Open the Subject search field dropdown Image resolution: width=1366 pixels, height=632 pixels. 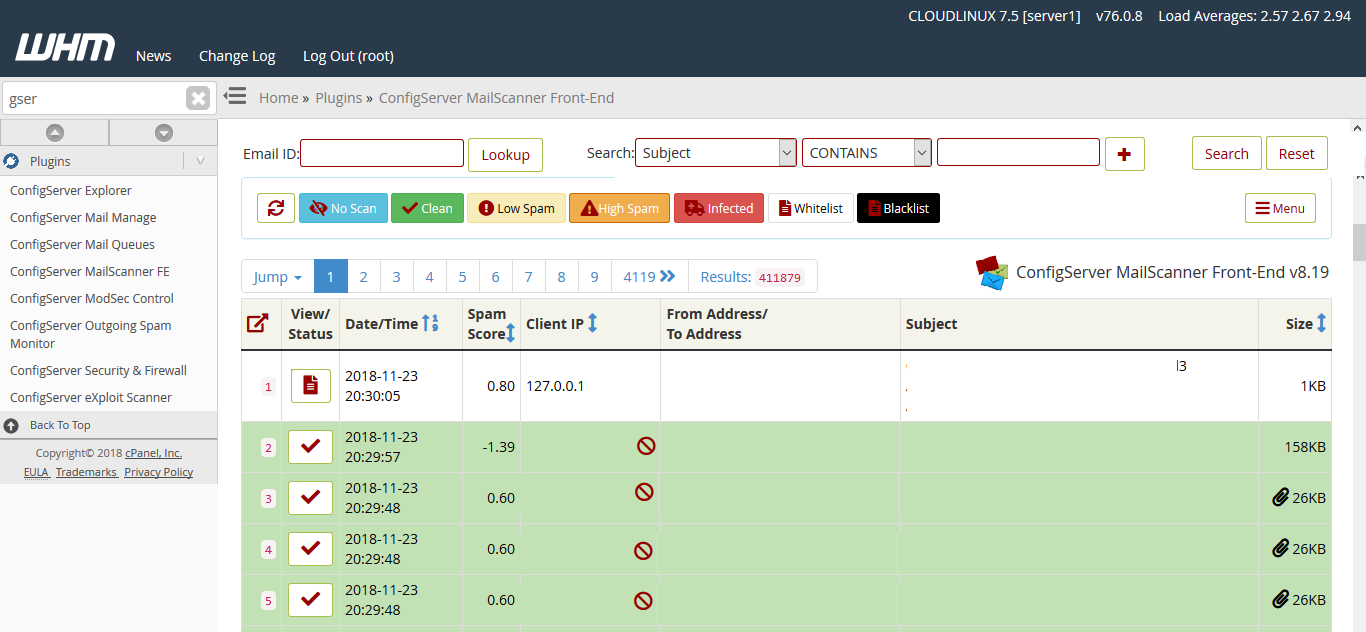(716, 153)
